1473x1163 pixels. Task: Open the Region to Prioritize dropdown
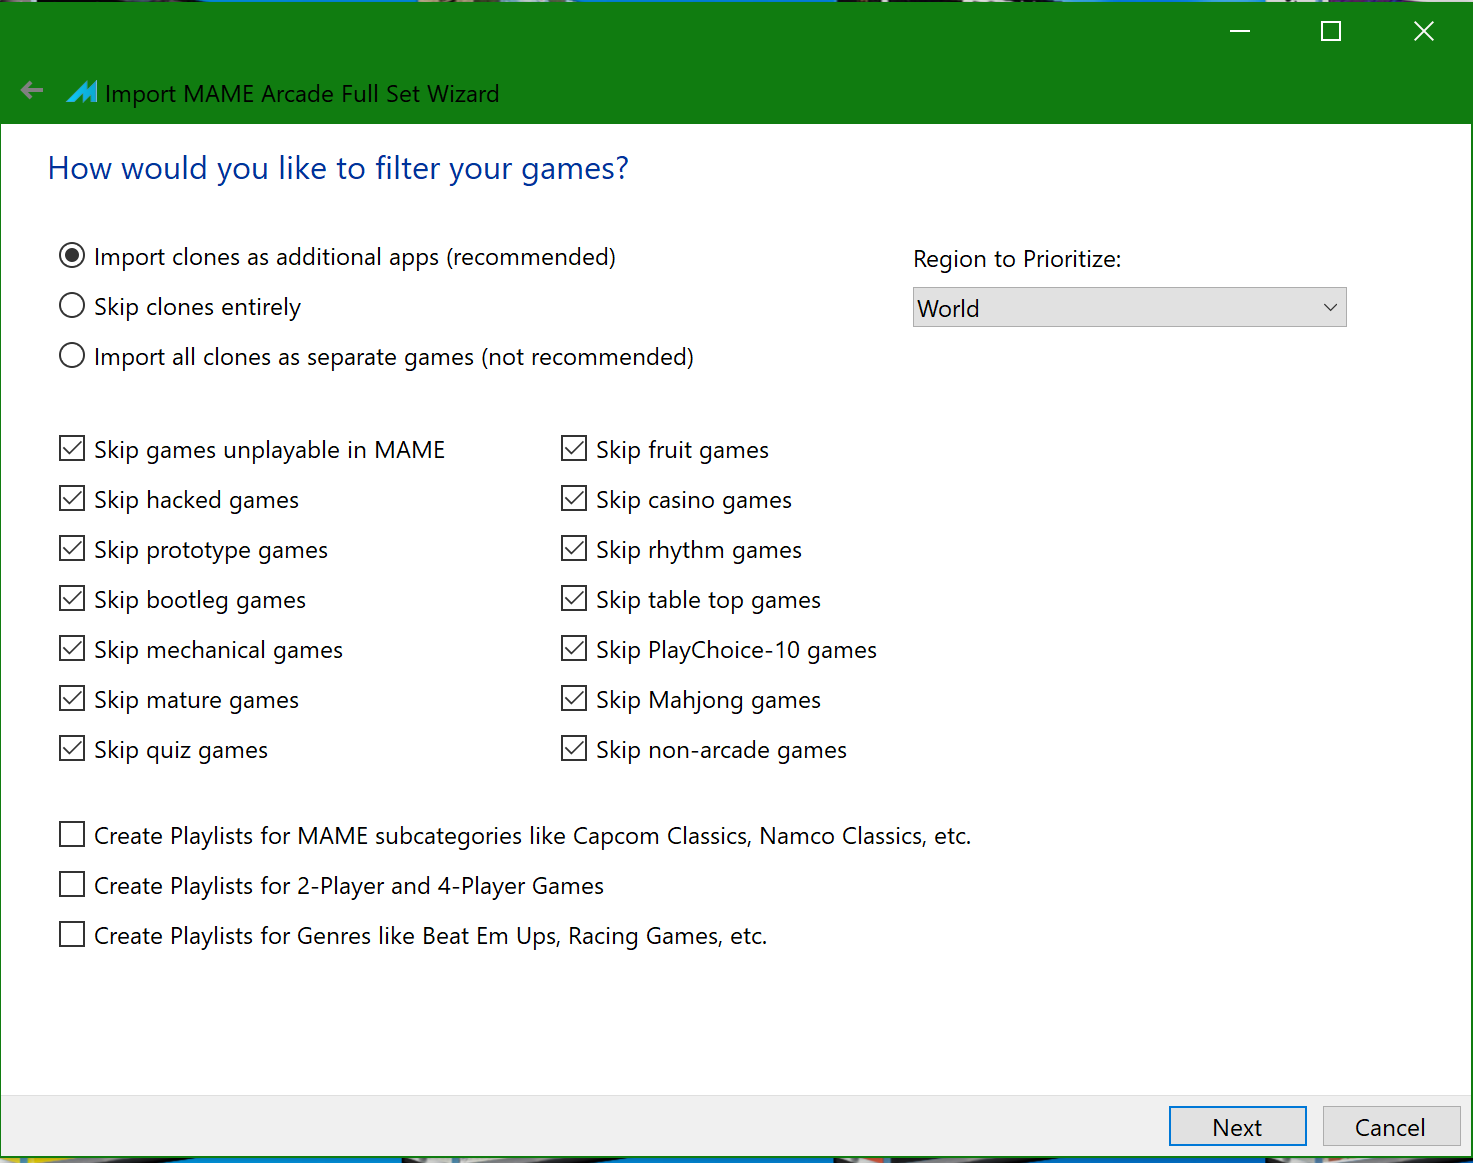(x=1129, y=307)
